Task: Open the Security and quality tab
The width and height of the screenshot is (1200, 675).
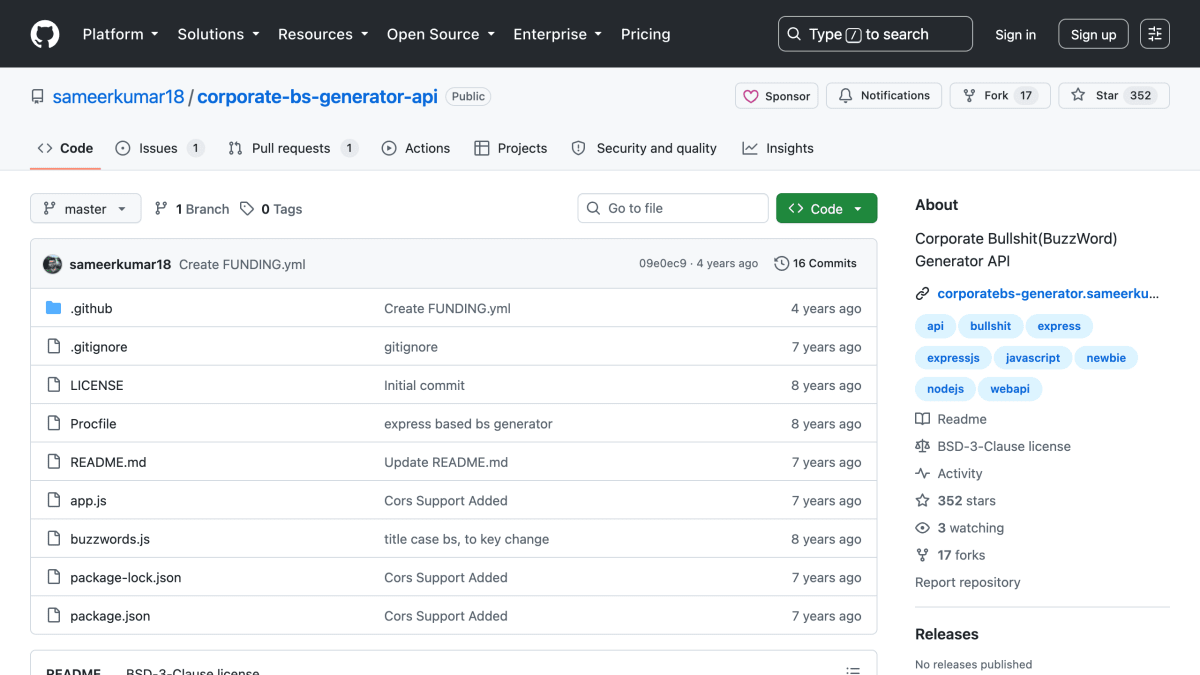Action: tap(644, 148)
